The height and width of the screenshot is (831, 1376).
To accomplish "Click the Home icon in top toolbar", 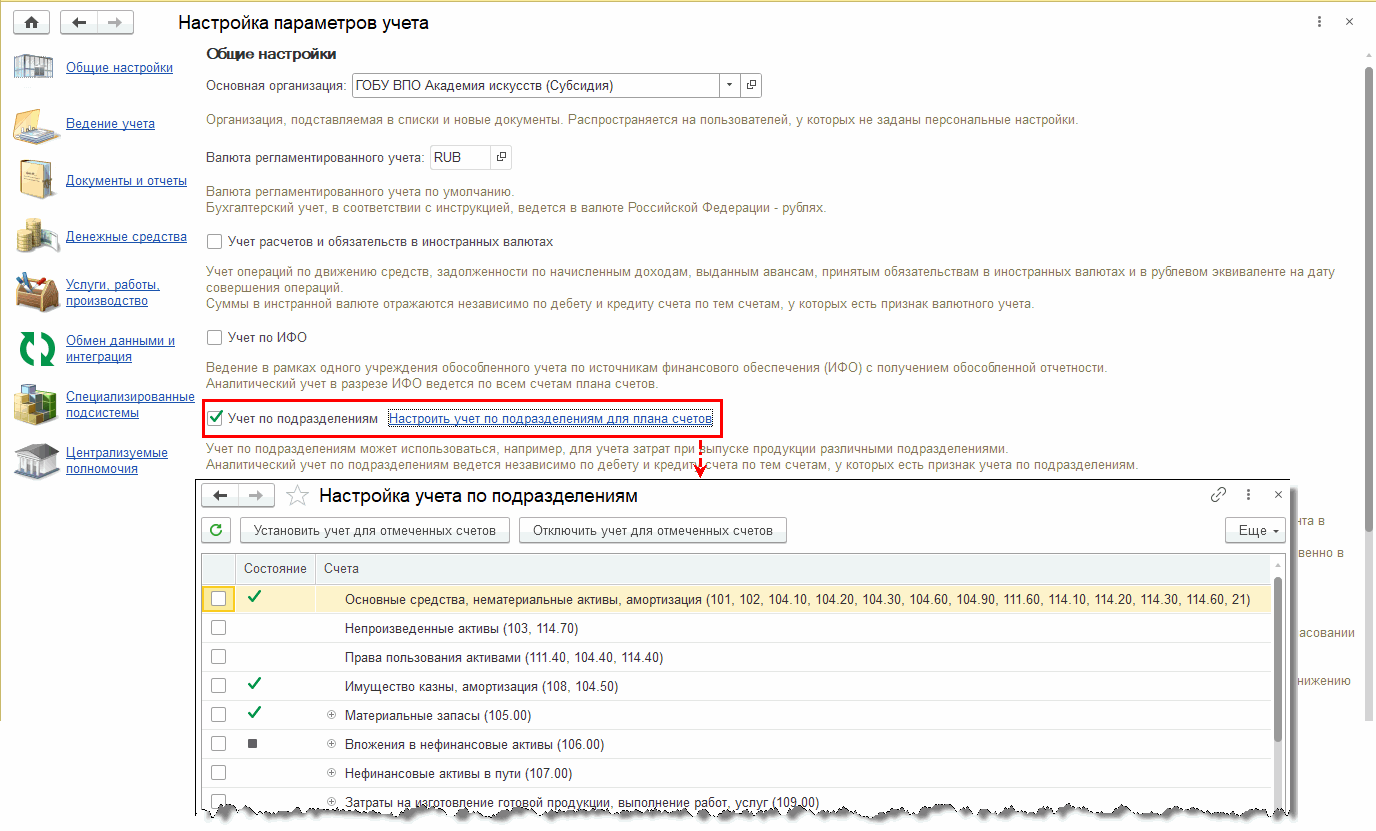I will [31, 22].
